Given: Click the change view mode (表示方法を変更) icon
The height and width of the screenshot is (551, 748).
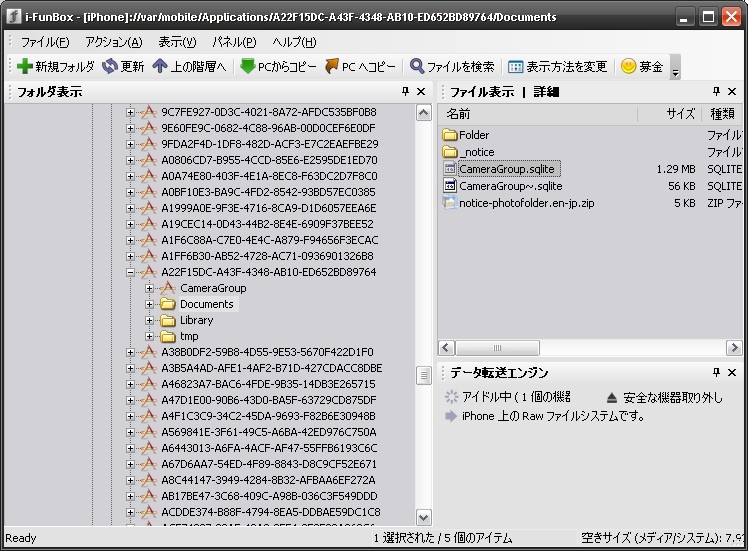Looking at the screenshot, I should coord(515,67).
